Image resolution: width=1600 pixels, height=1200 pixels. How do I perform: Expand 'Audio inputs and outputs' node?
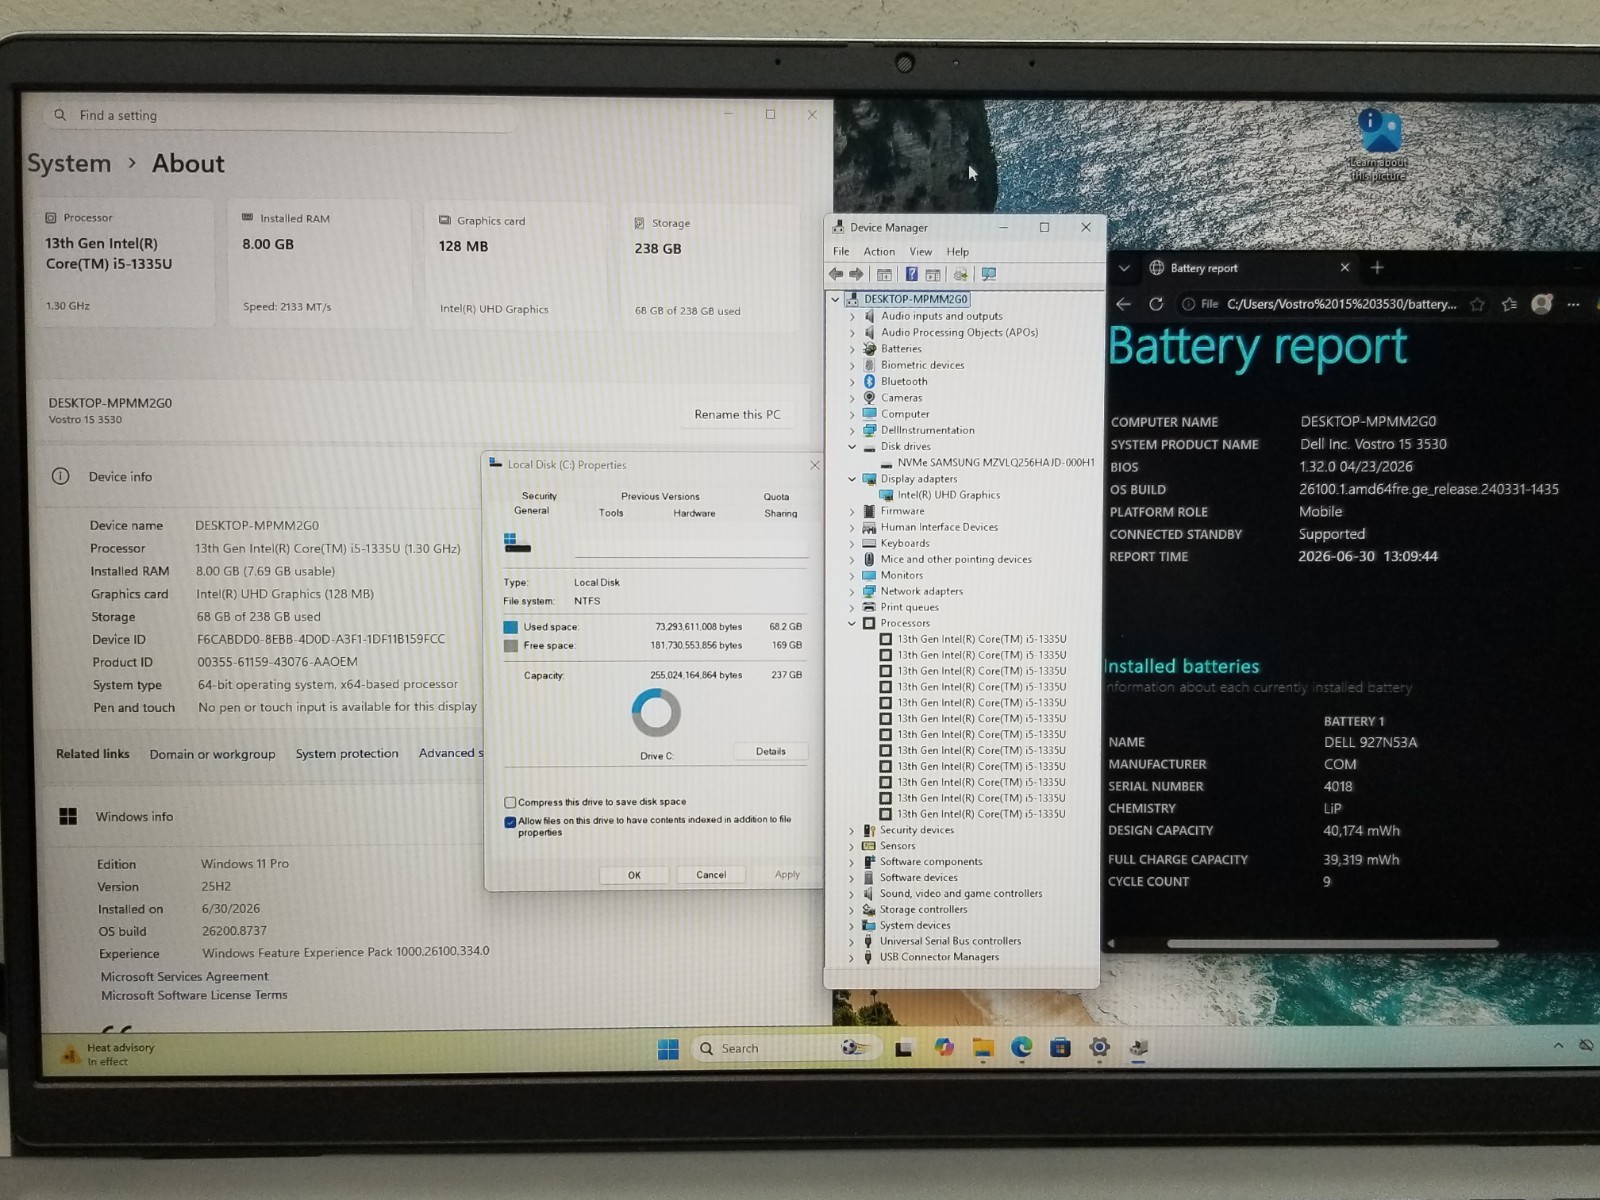(853, 316)
